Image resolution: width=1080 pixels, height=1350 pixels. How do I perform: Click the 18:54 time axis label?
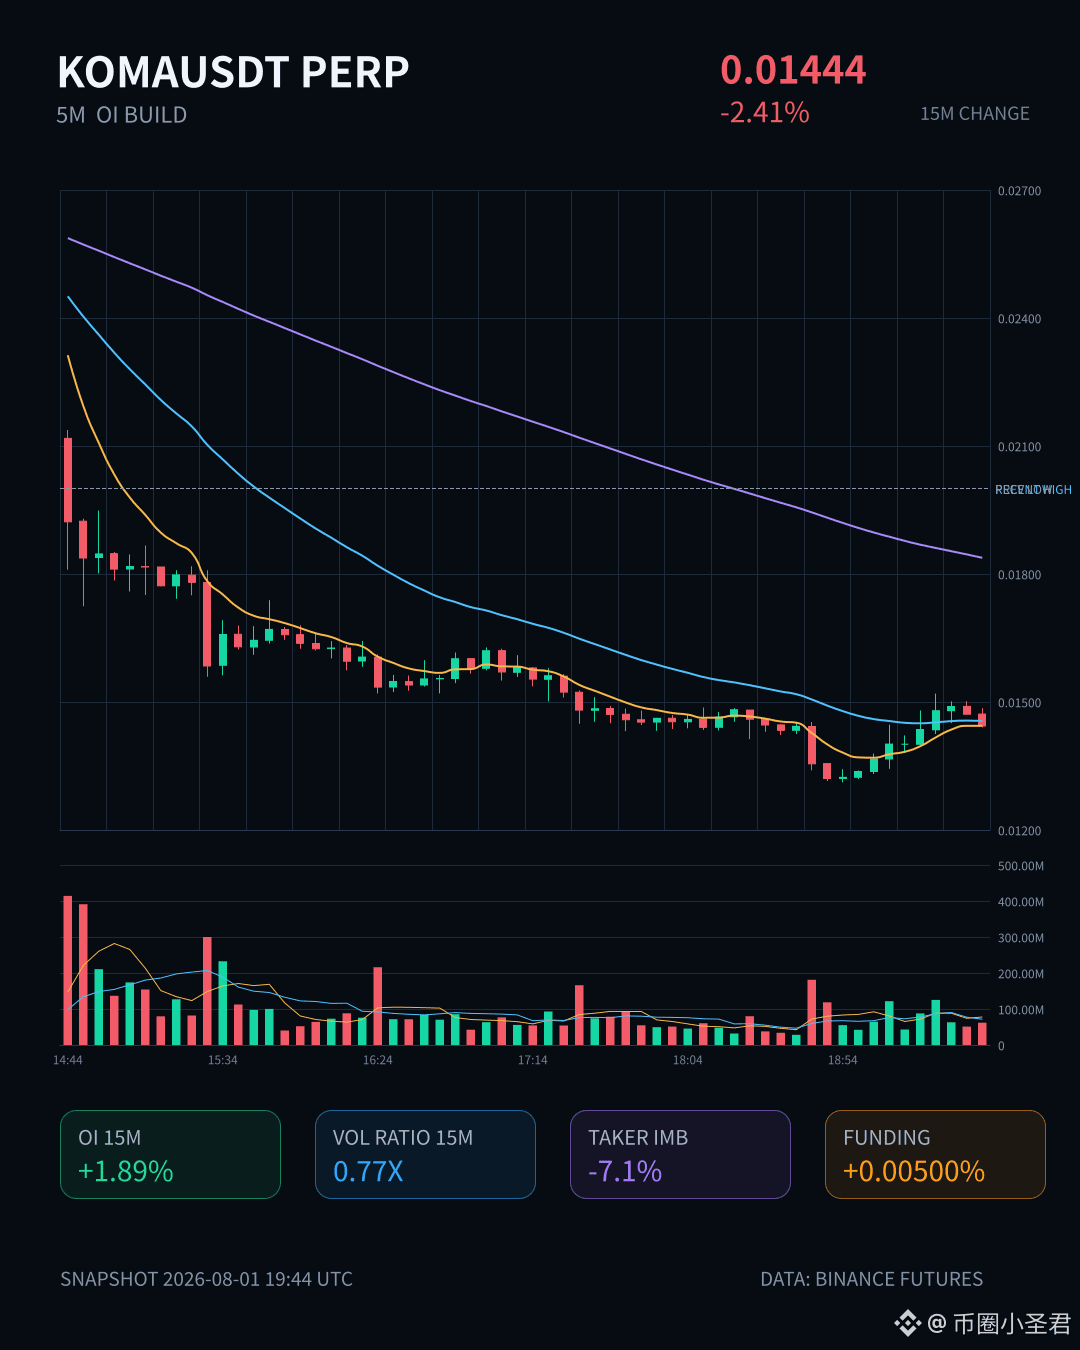coord(843,1060)
